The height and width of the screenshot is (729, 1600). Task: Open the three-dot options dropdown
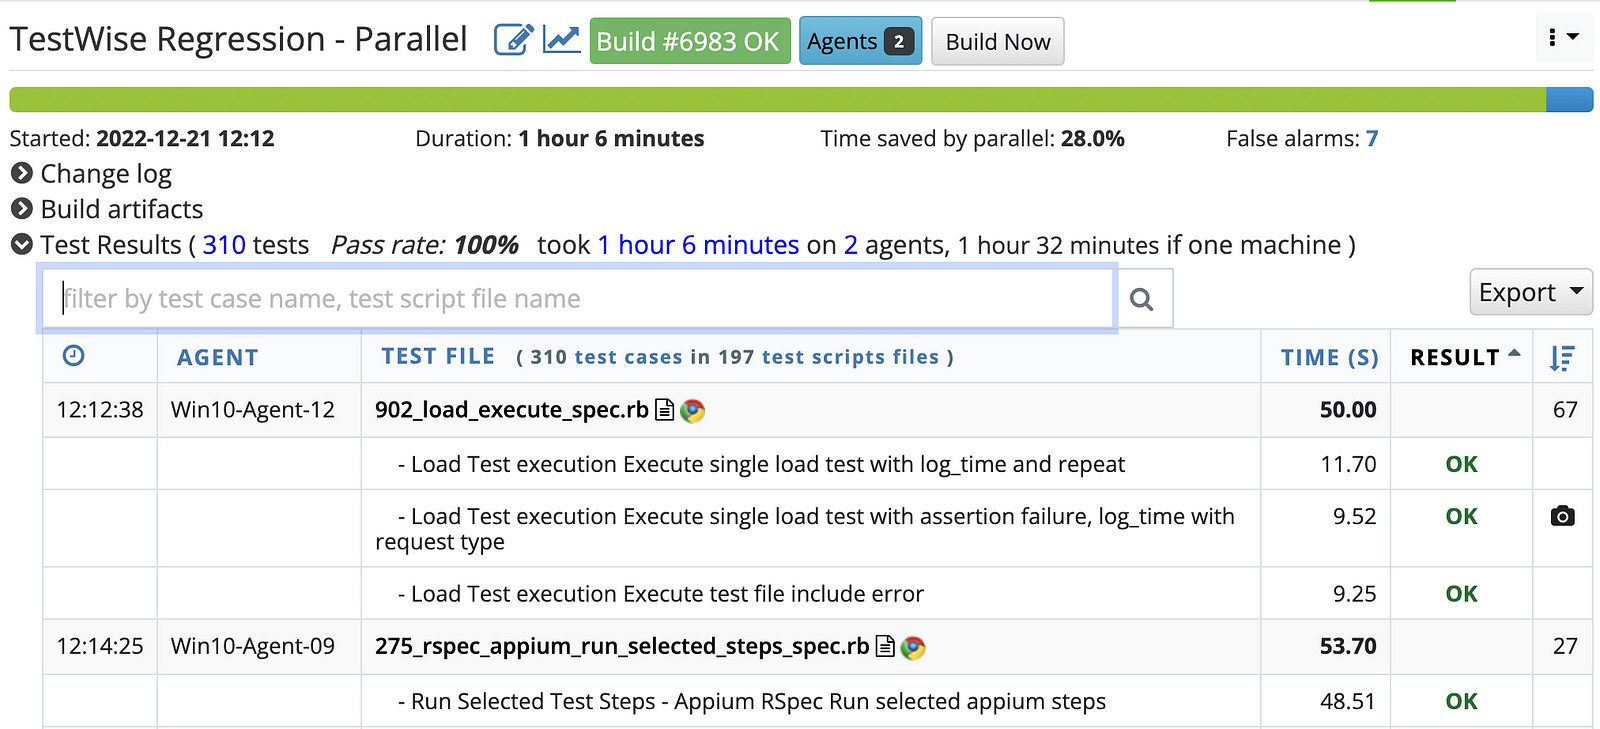(1564, 37)
